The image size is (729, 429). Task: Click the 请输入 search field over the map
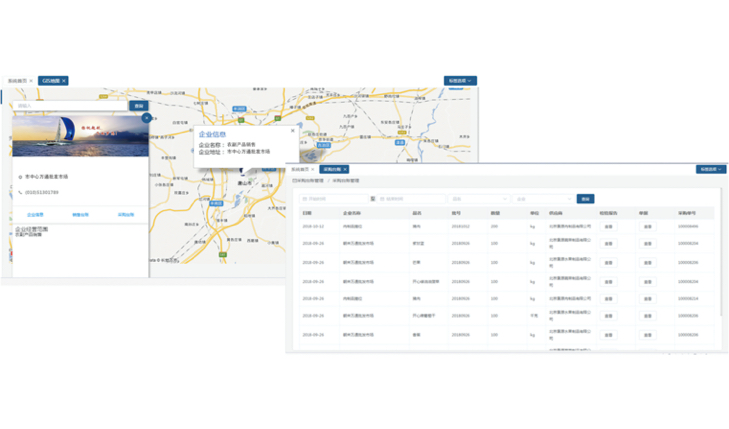pyautogui.click(x=70, y=105)
